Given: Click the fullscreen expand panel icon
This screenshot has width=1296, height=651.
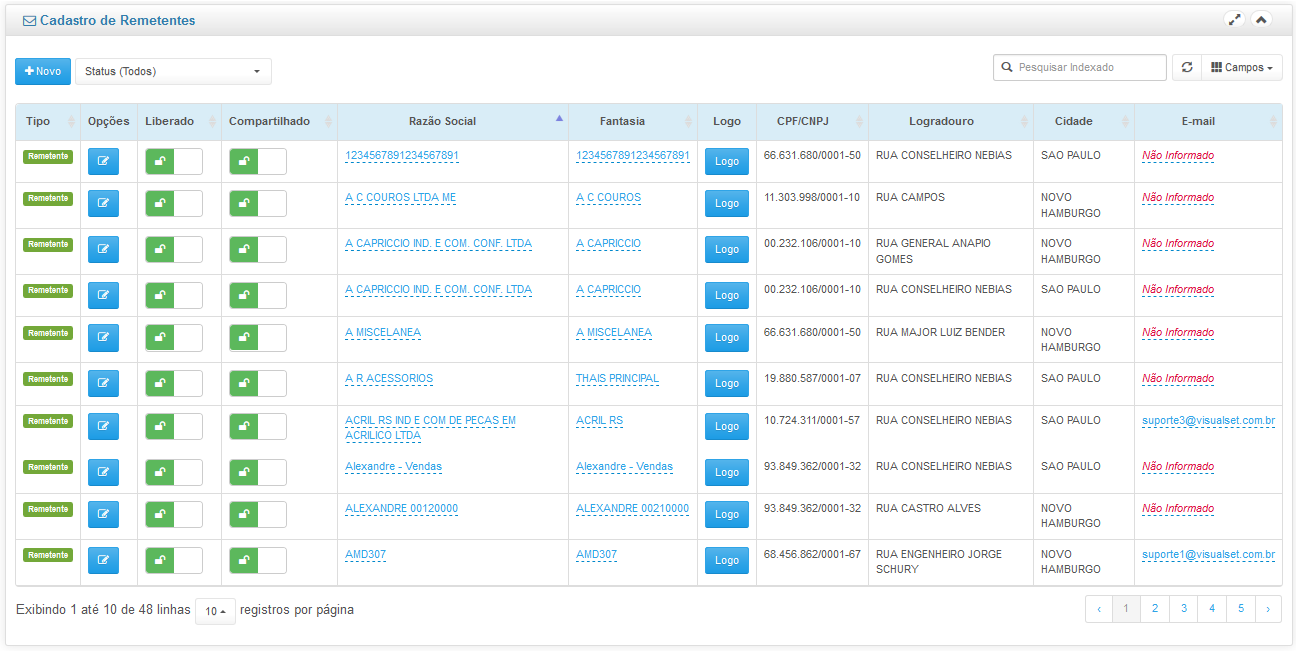Looking at the screenshot, I should pyautogui.click(x=1234, y=20).
